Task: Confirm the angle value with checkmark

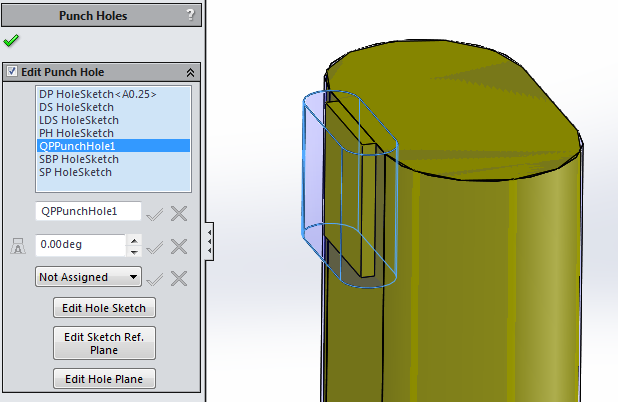Action: coord(154,246)
